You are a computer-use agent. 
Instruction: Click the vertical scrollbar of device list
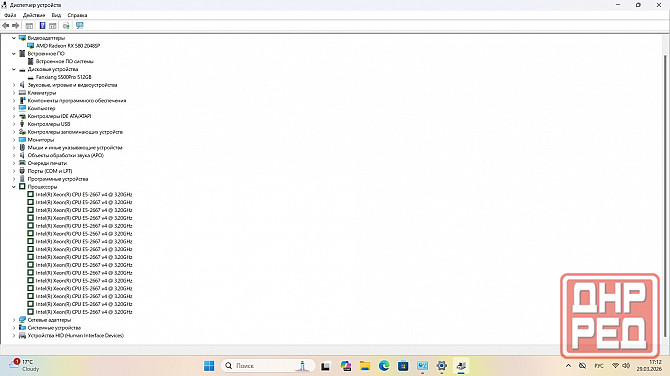point(665,195)
